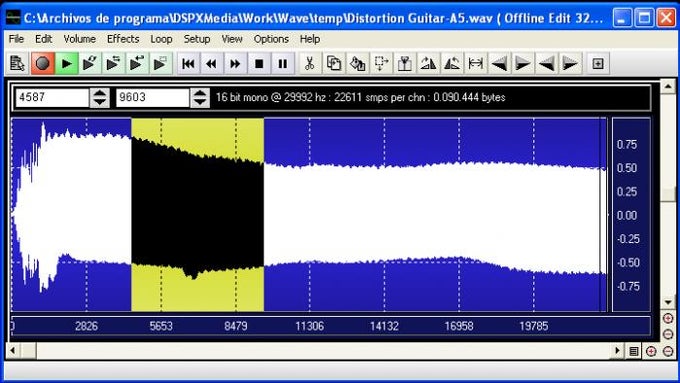This screenshot has width=680, height=383.
Task: Zoom in horizontally with bottom-right plus icon
Action: click(651, 351)
